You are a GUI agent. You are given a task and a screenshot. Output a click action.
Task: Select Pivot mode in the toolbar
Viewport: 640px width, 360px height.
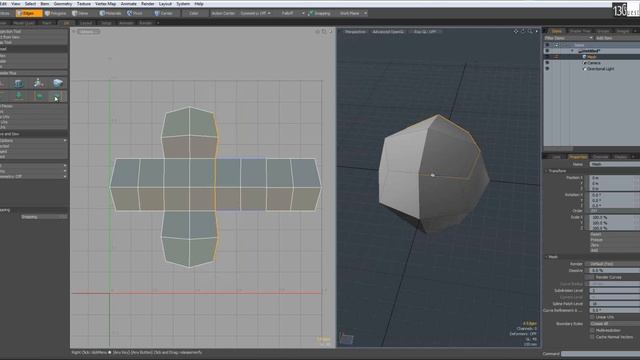(135, 13)
